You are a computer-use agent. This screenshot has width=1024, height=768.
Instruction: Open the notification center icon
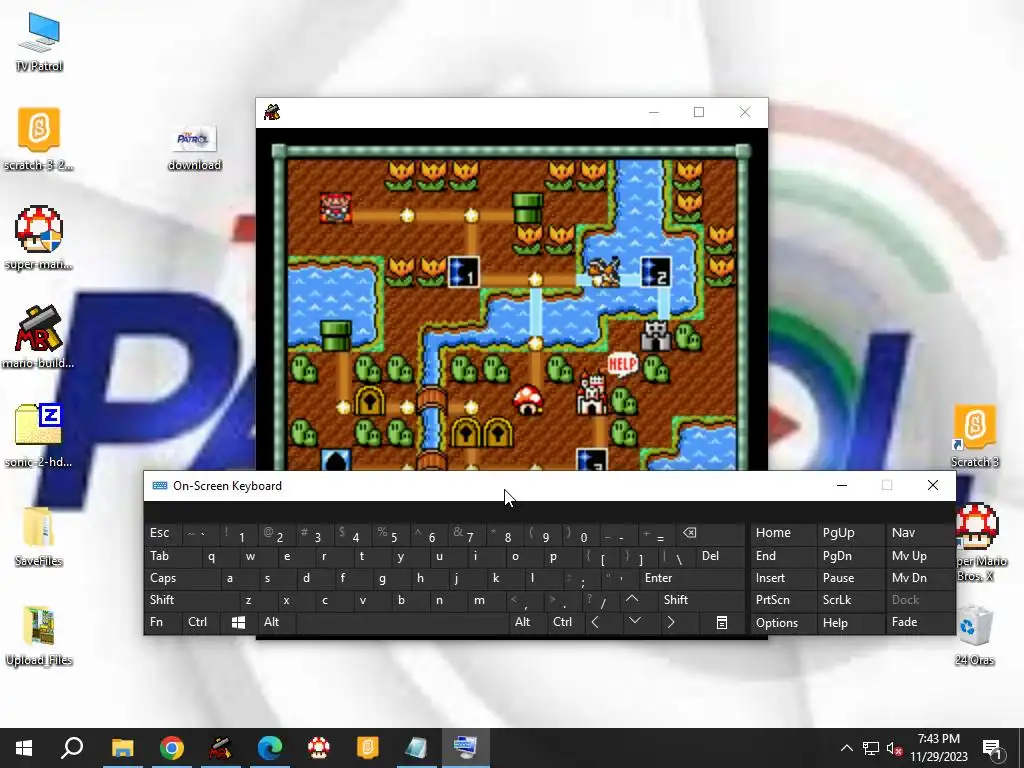[991, 748]
